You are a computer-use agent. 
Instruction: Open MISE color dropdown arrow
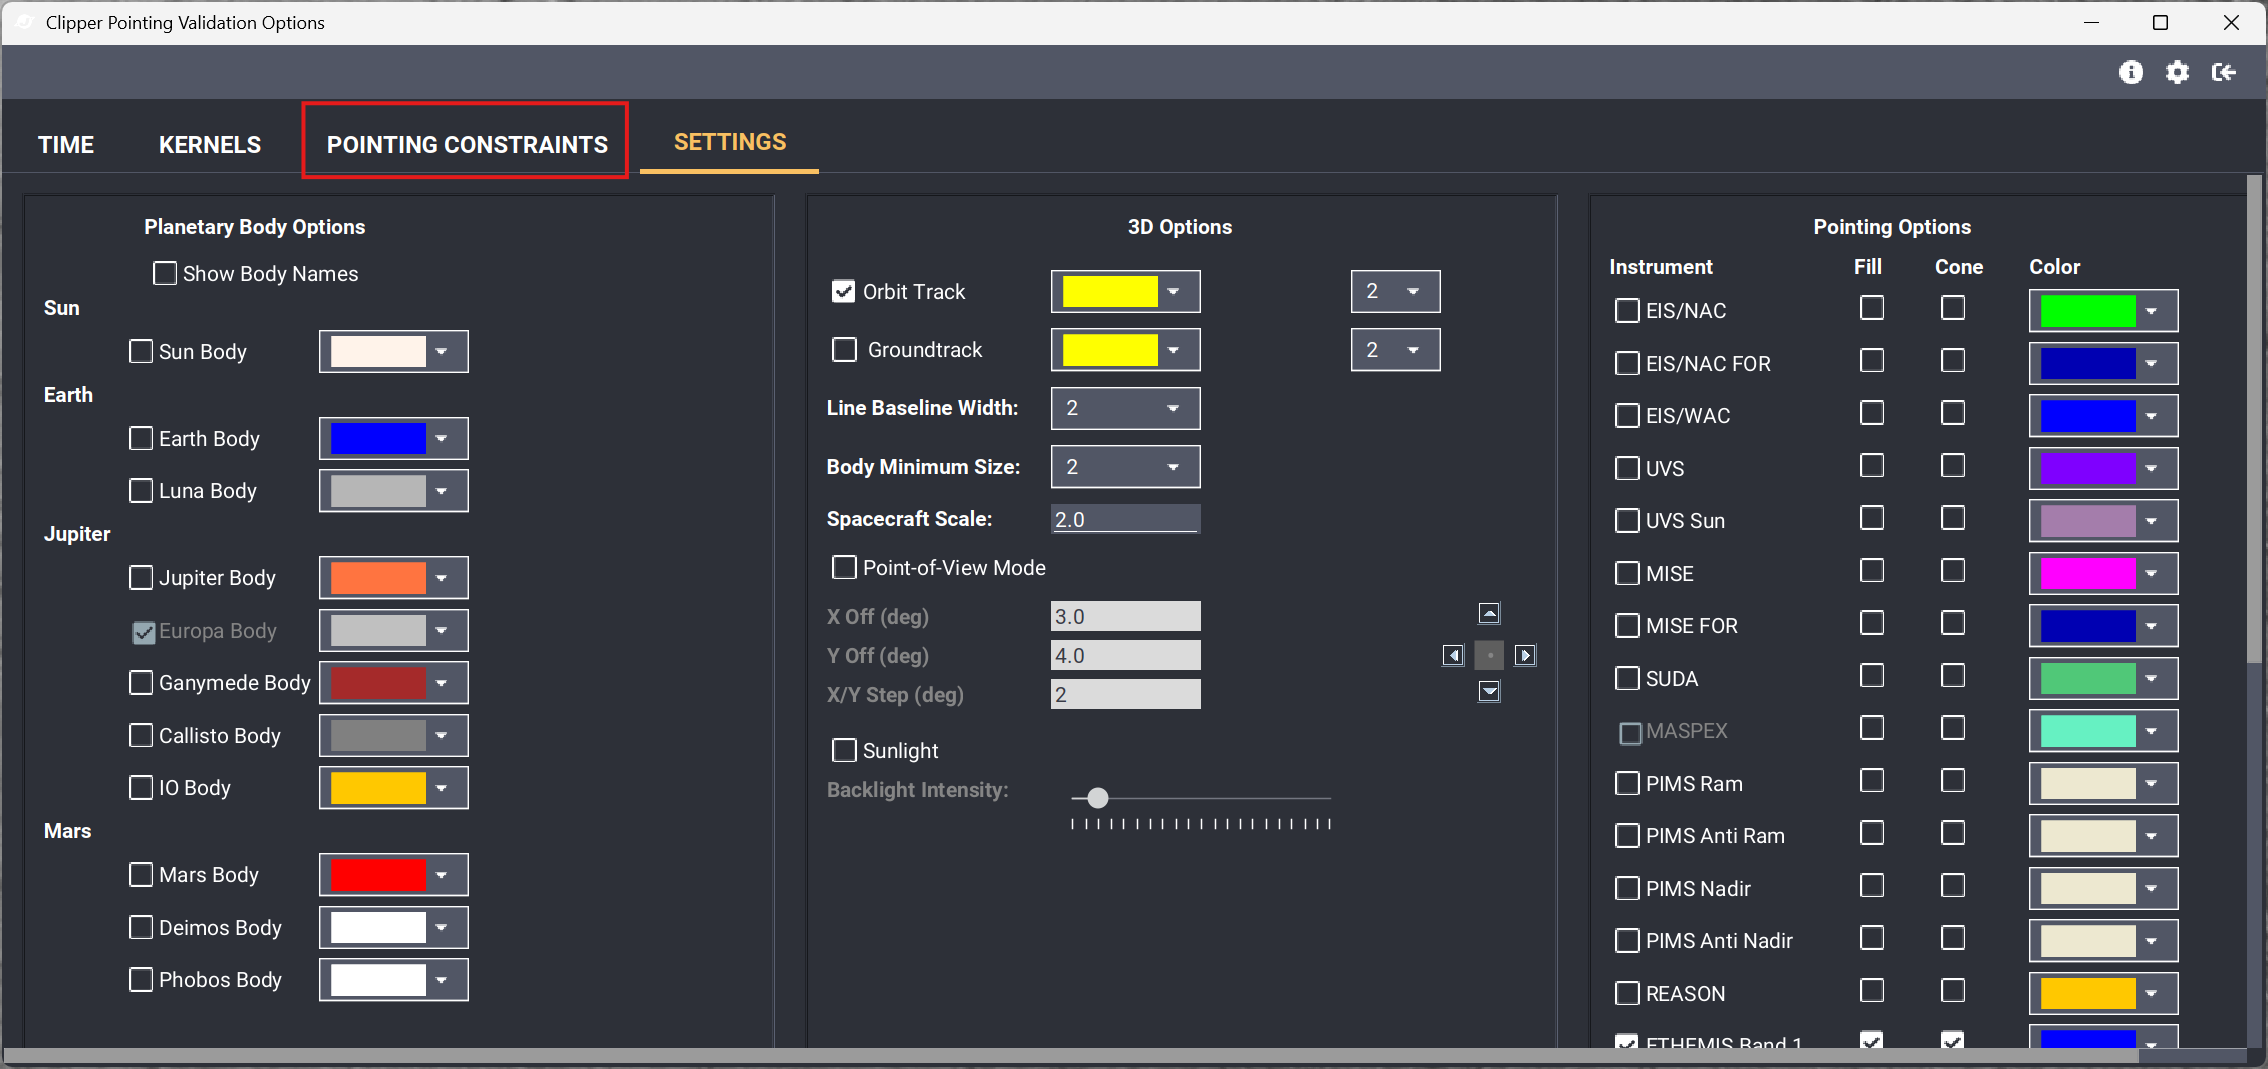click(2152, 573)
